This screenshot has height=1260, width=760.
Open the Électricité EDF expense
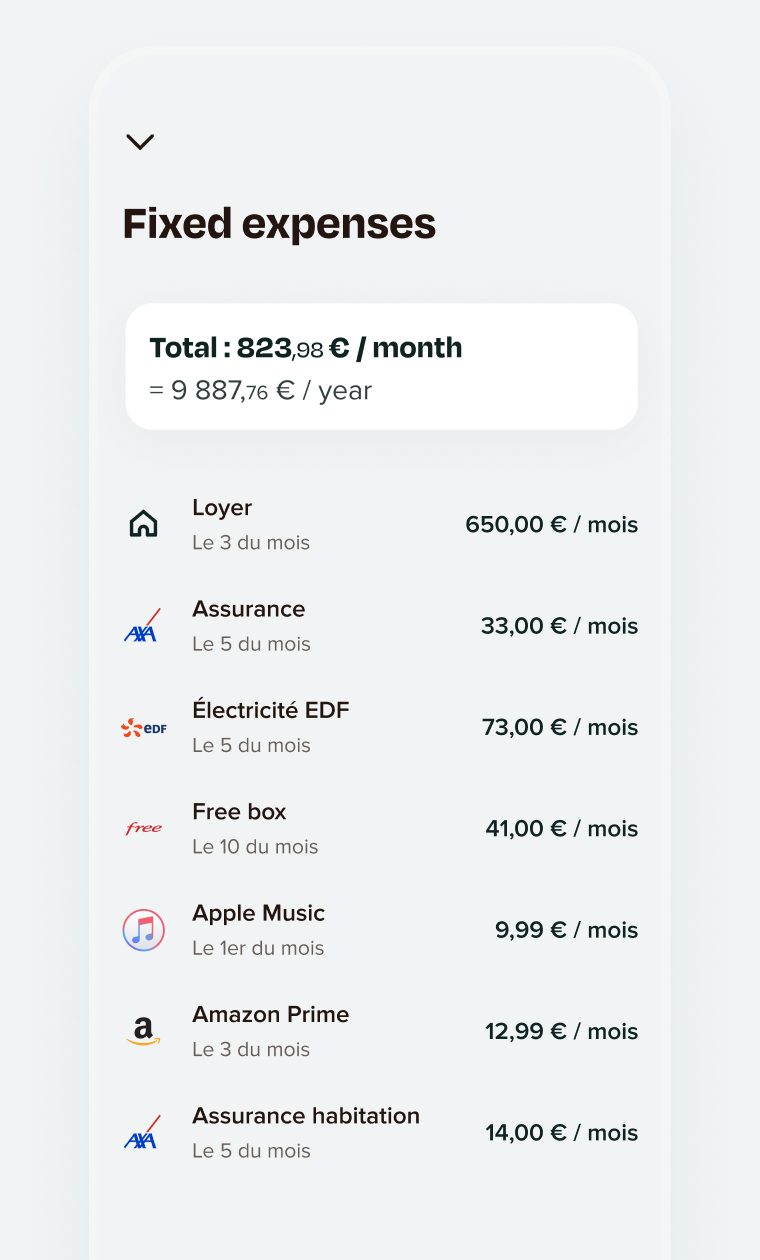point(271,711)
